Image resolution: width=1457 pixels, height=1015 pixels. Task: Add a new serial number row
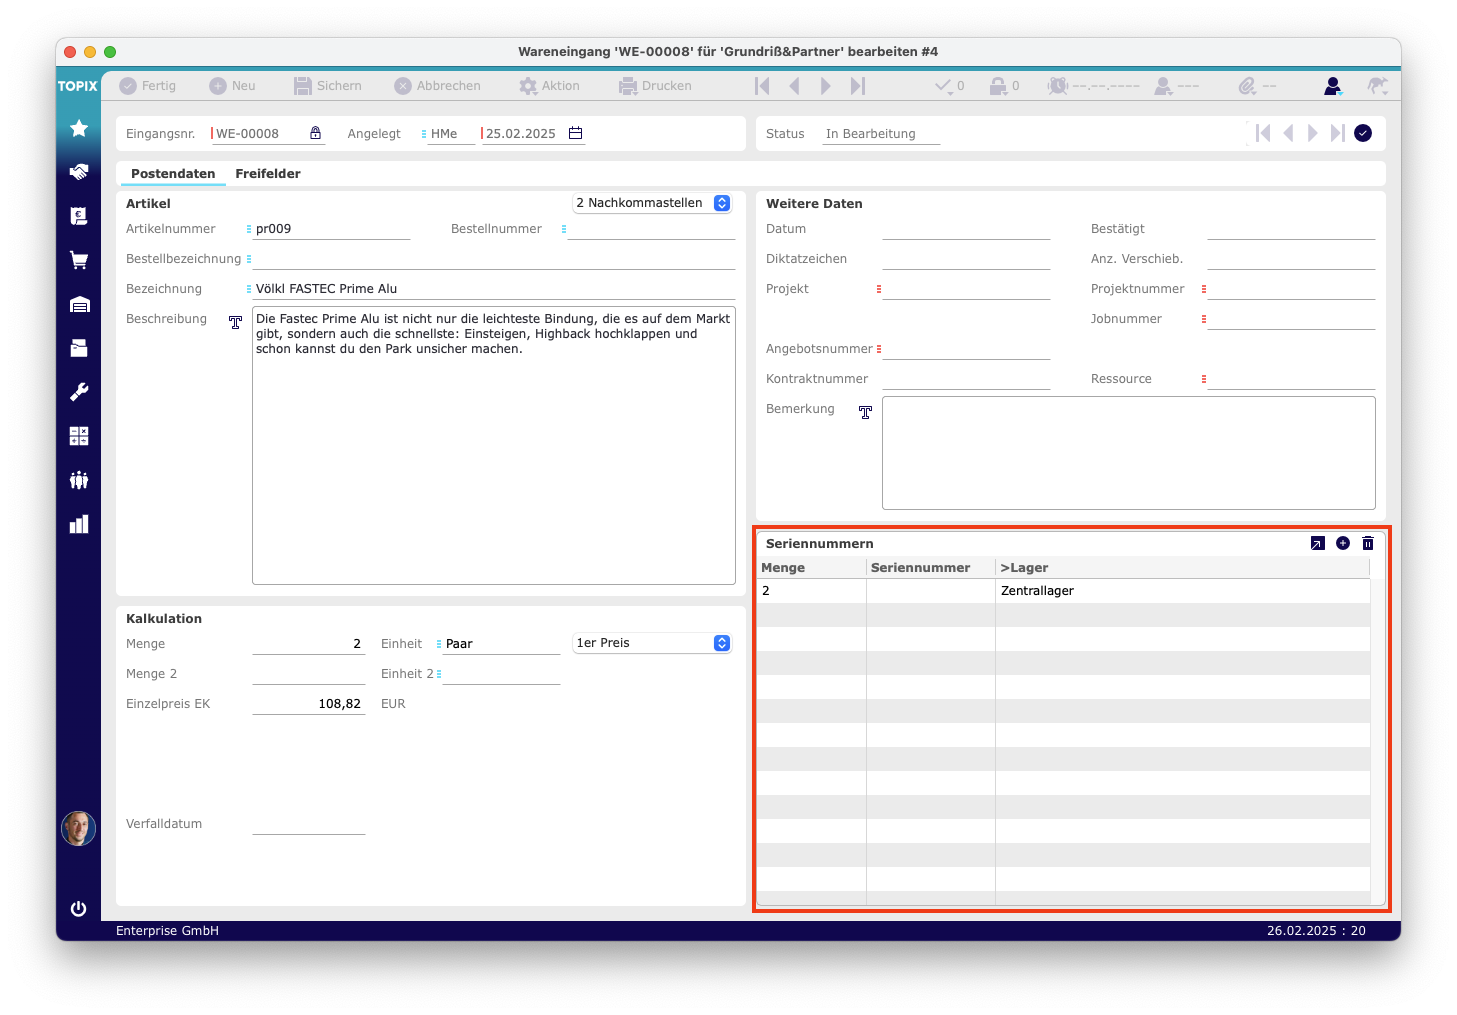click(1343, 543)
